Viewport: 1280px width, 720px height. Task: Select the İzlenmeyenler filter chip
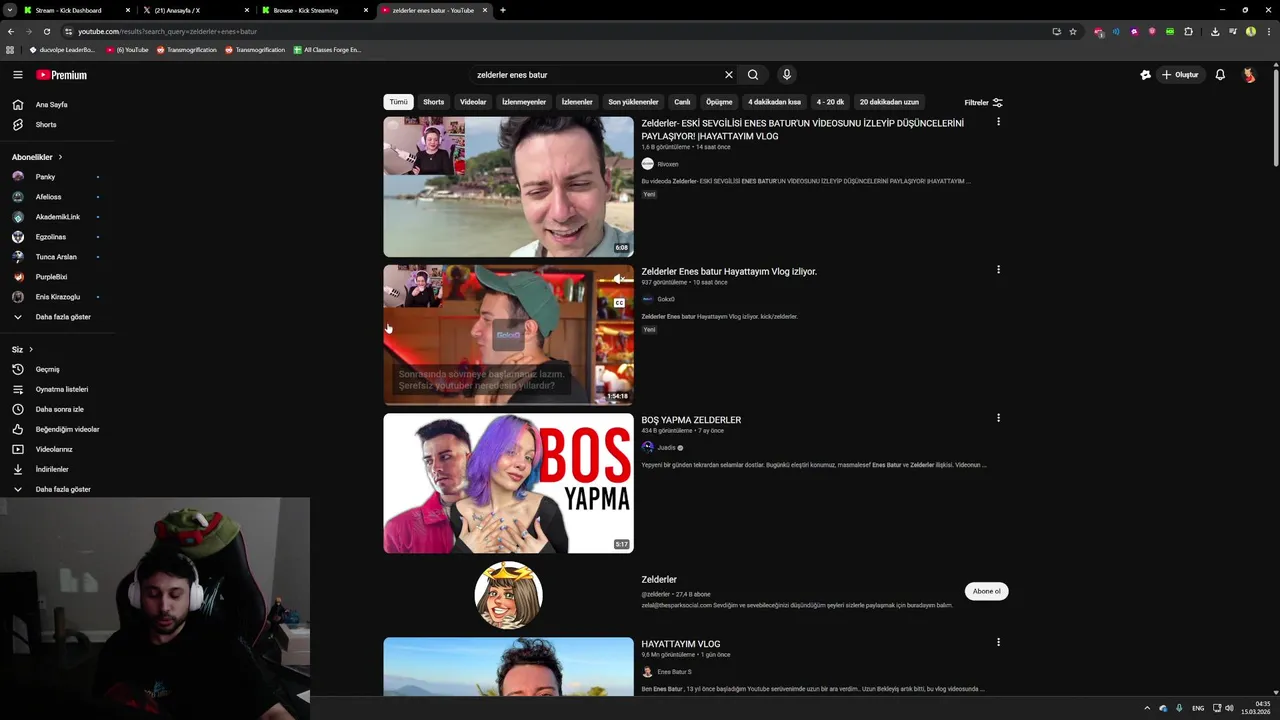pyautogui.click(x=524, y=102)
